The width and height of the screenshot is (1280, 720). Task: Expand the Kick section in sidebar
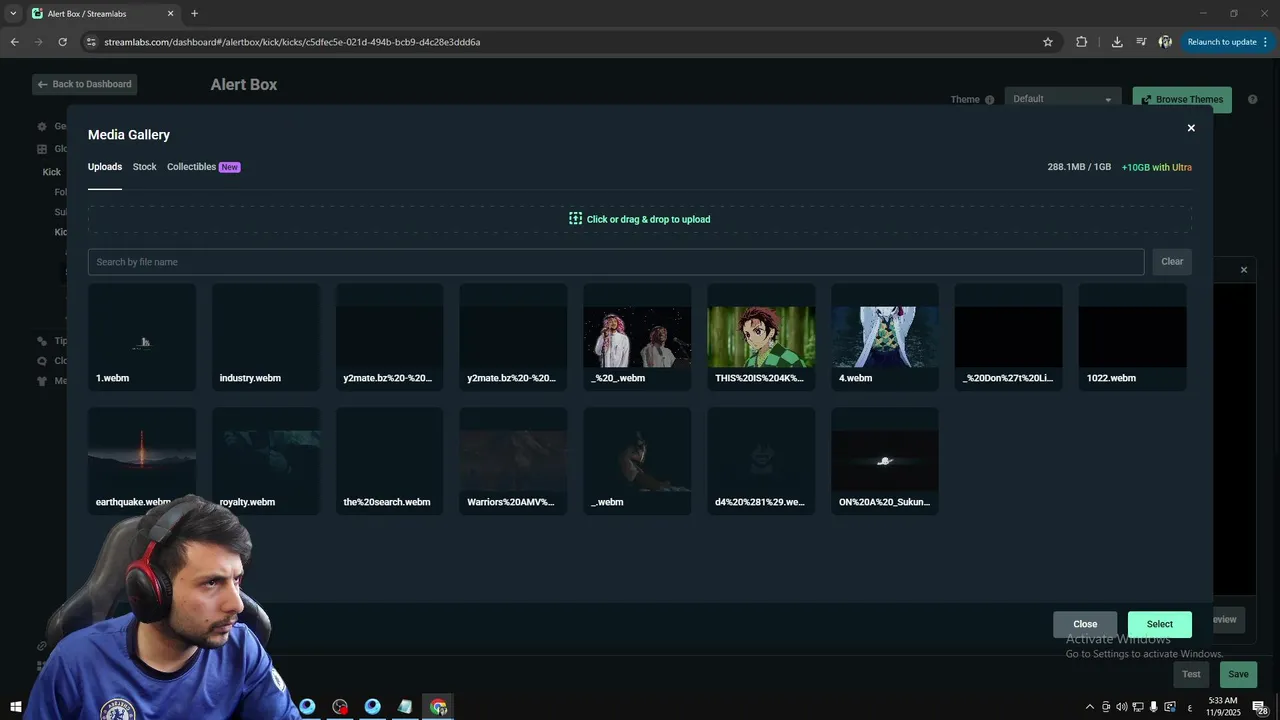(52, 172)
